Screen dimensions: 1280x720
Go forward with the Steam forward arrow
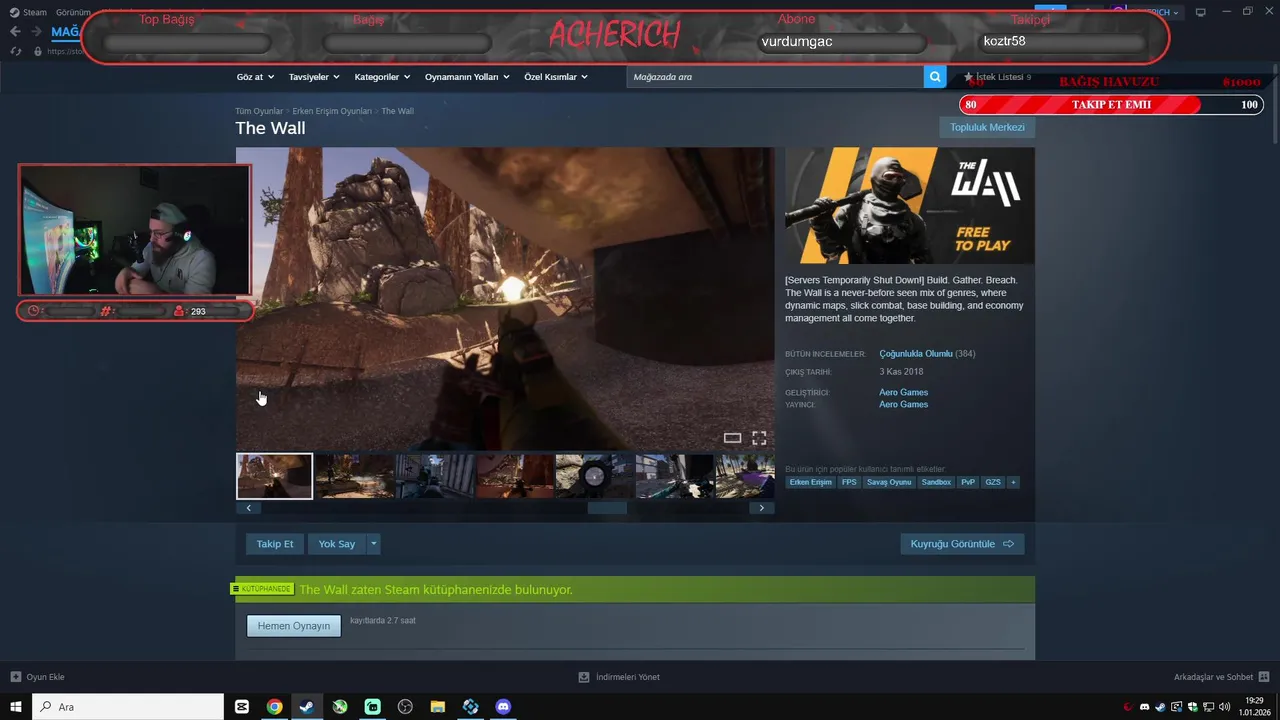pyautogui.click(x=37, y=32)
